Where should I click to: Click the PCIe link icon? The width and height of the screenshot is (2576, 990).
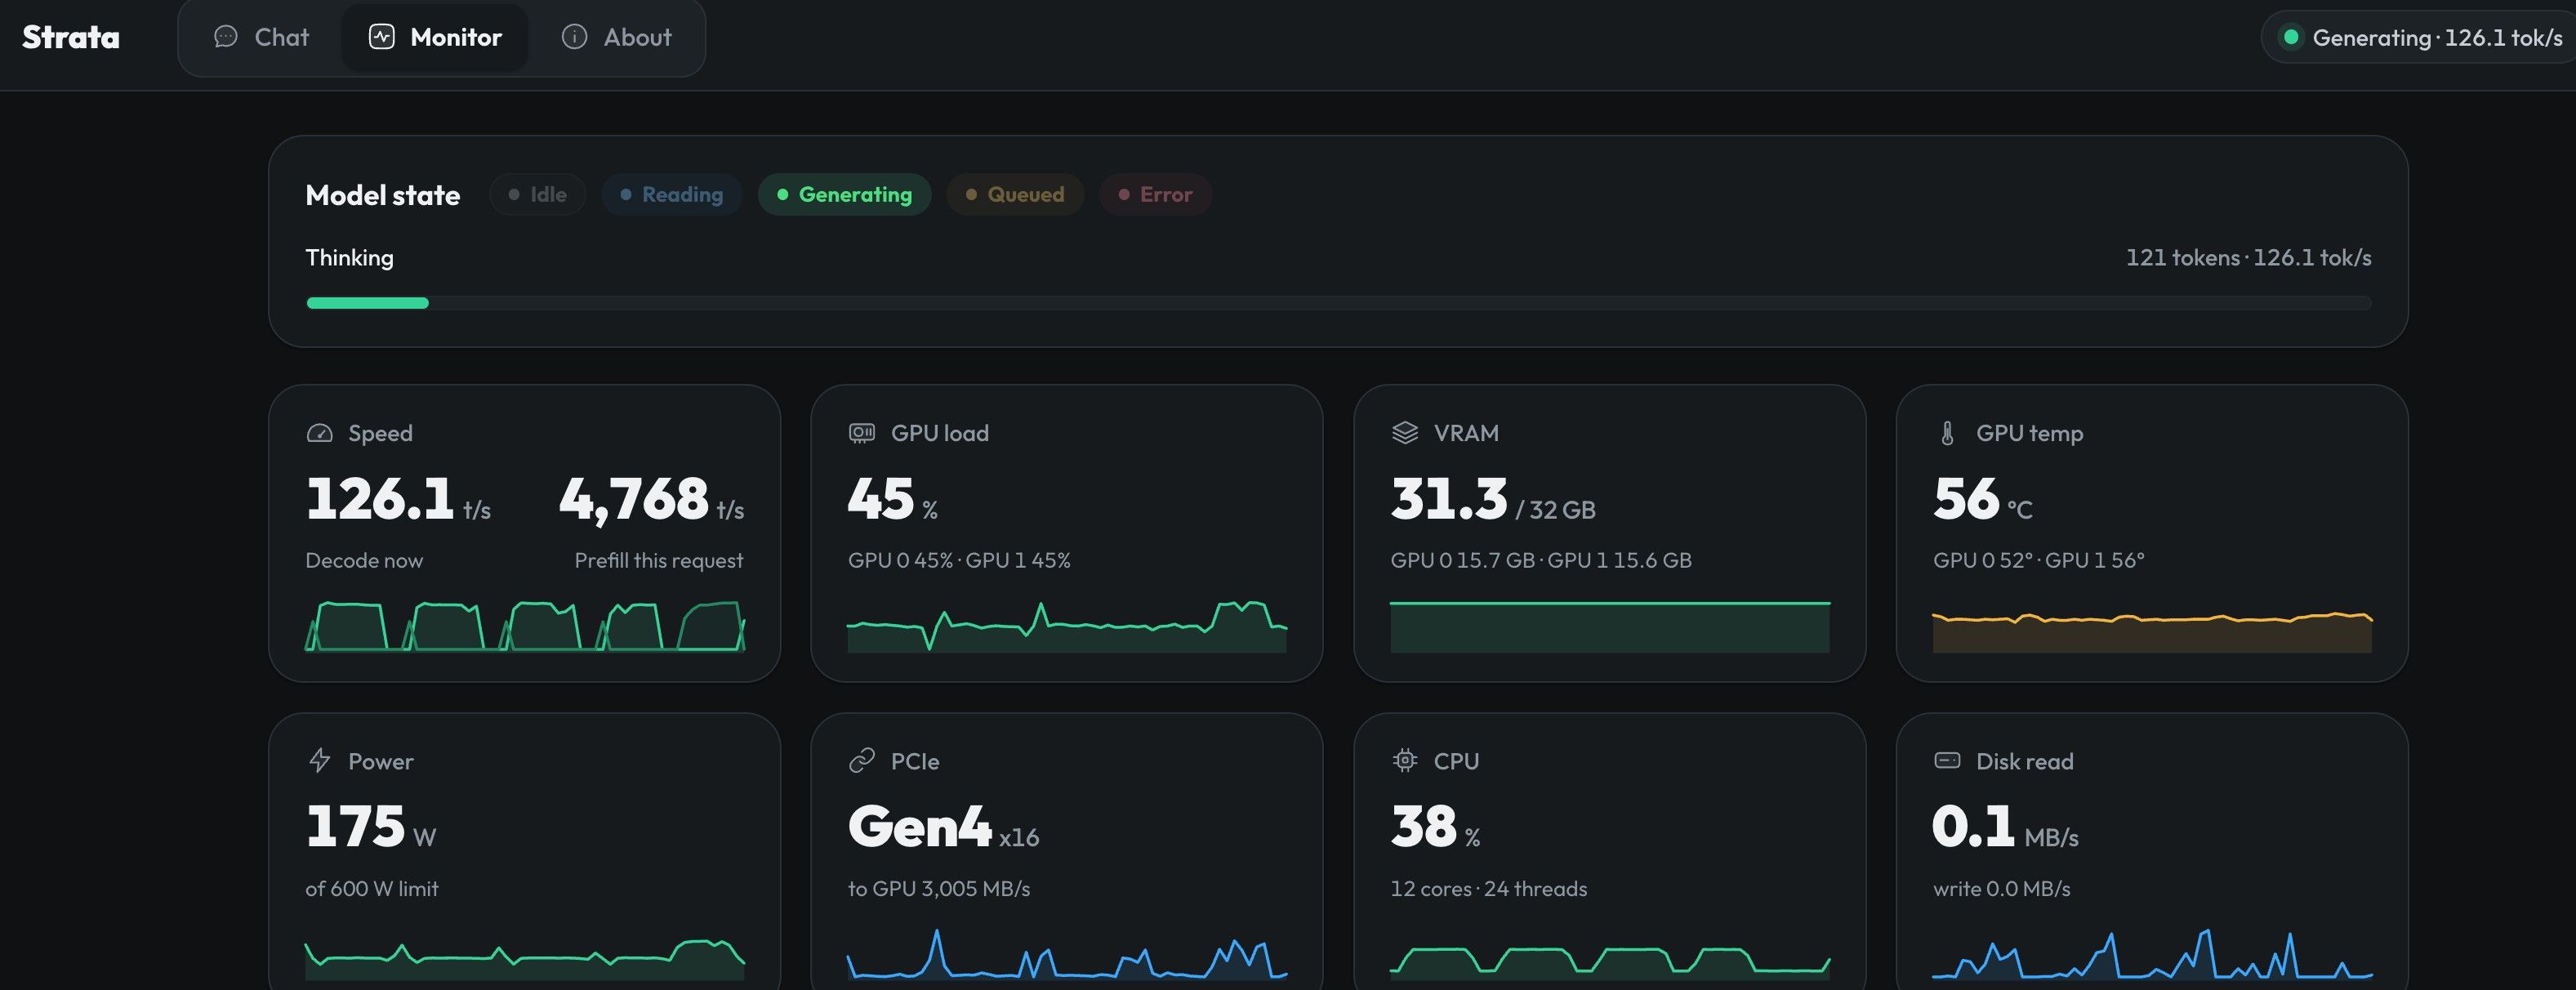coord(861,761)
